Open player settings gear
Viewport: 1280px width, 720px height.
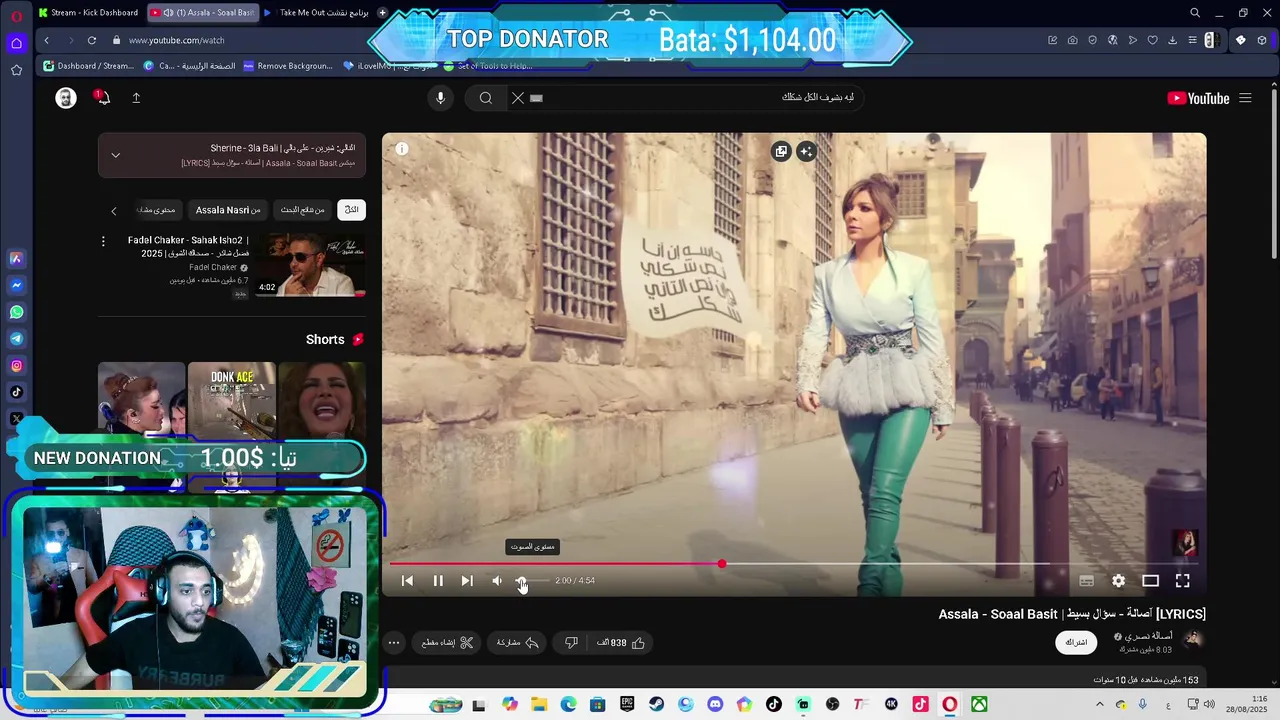click(x=1119, y=581)
